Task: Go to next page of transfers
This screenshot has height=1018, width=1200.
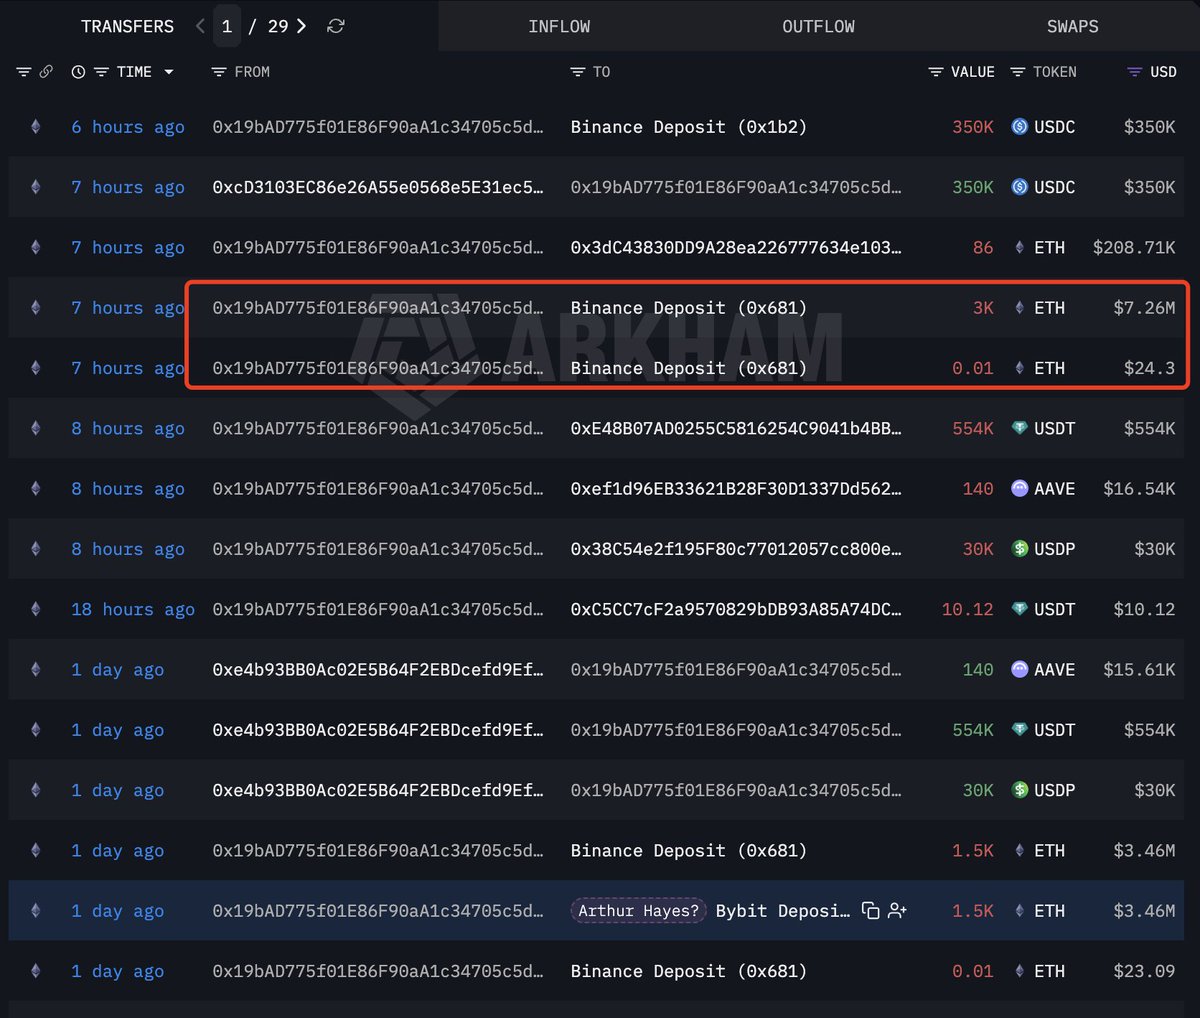Action: (301, 26)
